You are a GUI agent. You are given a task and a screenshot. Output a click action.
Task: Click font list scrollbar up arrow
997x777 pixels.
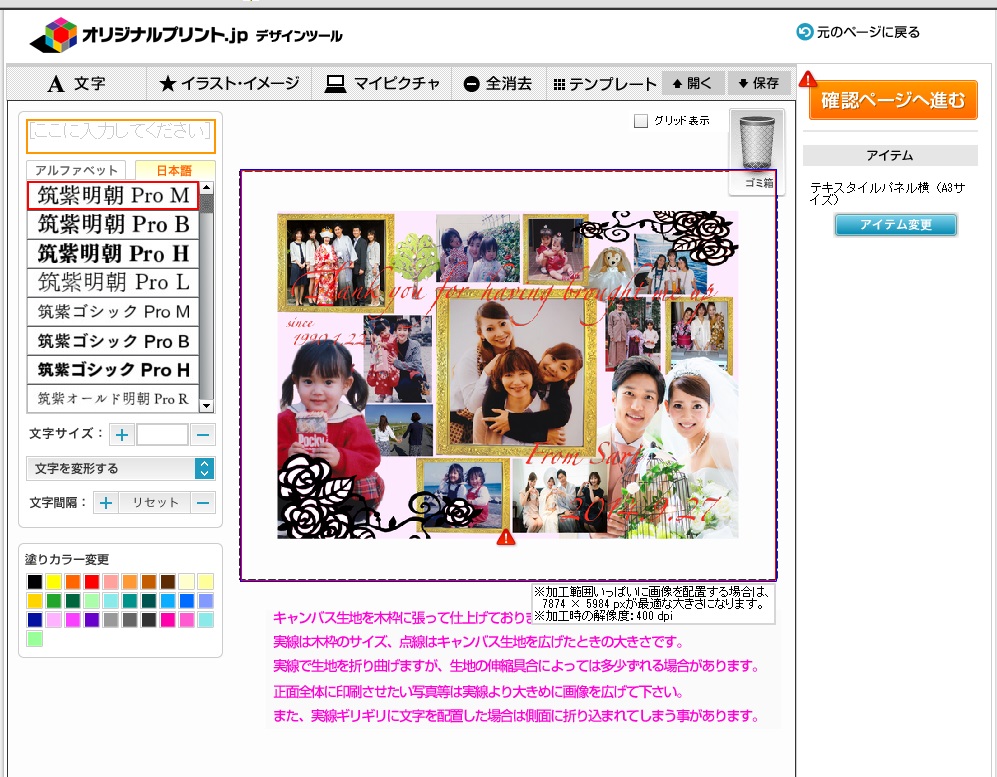[206, 188]
